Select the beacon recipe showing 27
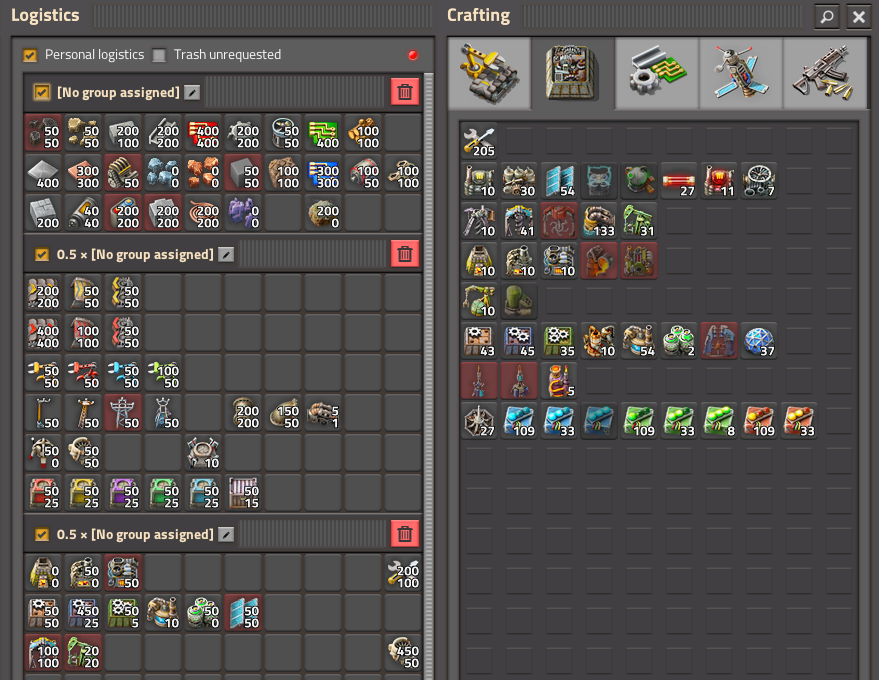Screen dimensions: 879x680 (480, 420)
